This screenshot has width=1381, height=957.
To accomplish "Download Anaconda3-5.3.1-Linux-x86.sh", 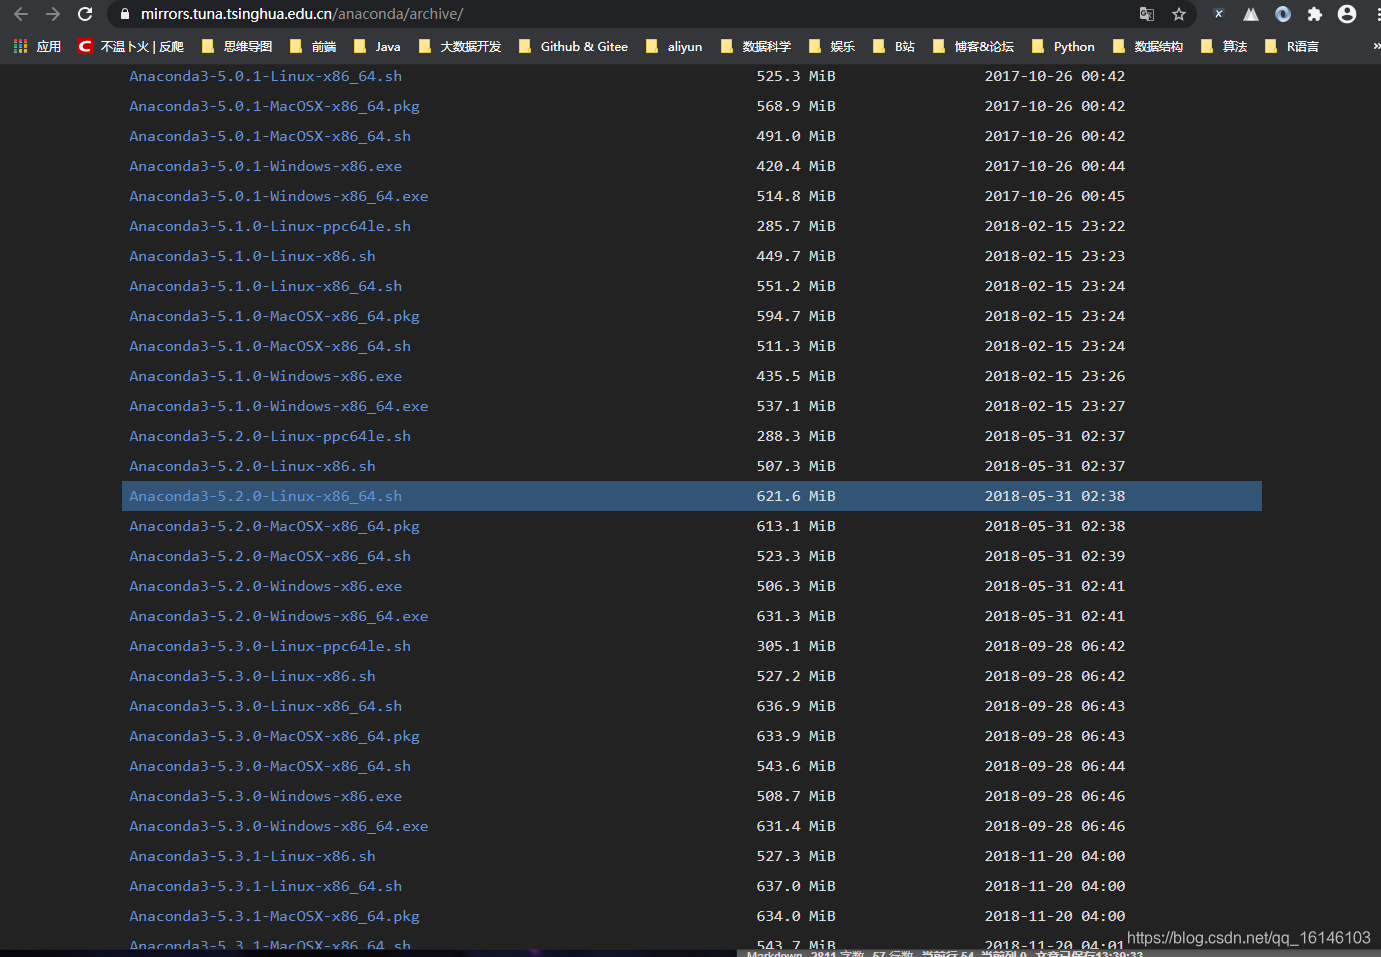I will 253,856.
